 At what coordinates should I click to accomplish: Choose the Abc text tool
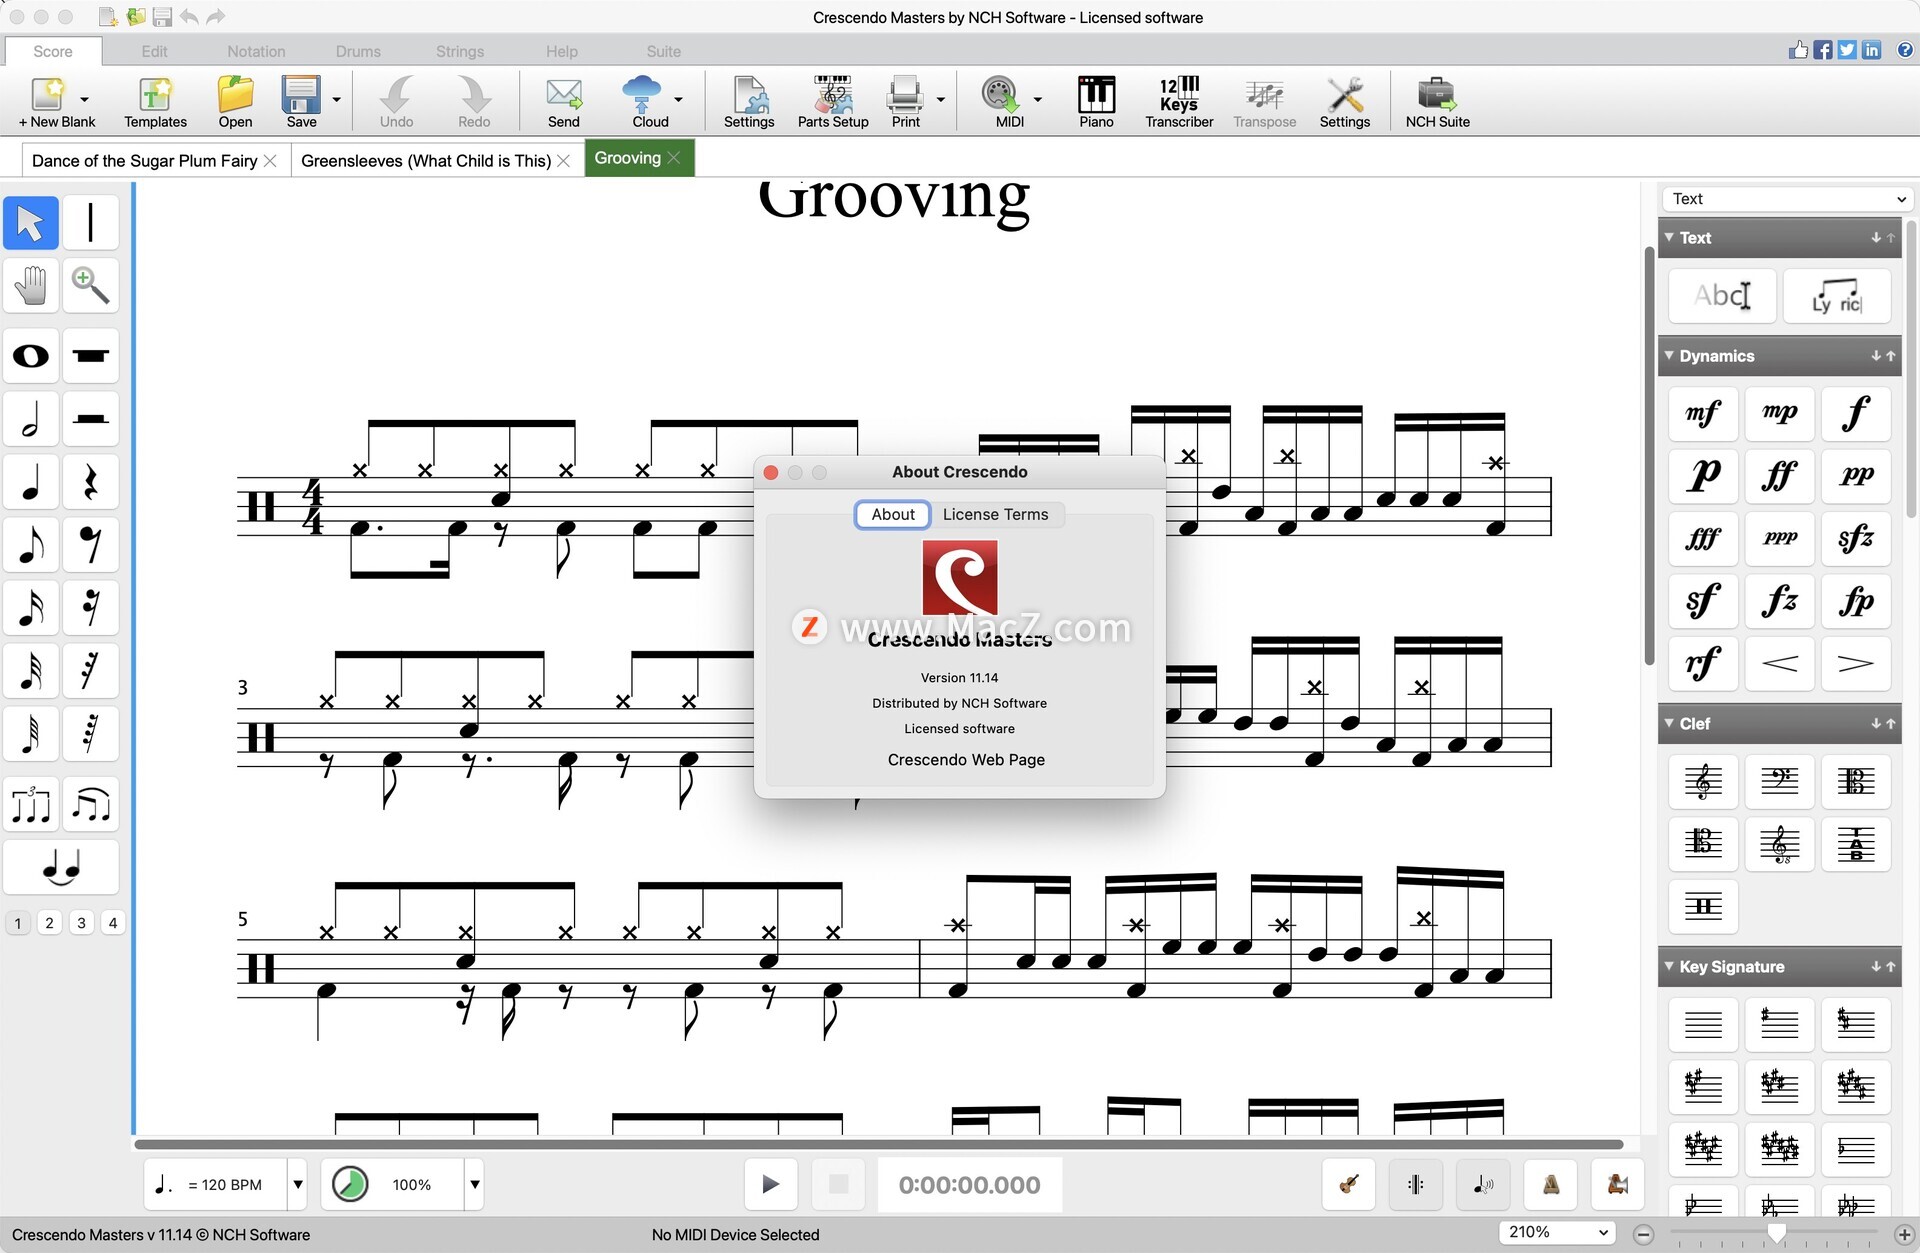click(x=1722, y=296)
